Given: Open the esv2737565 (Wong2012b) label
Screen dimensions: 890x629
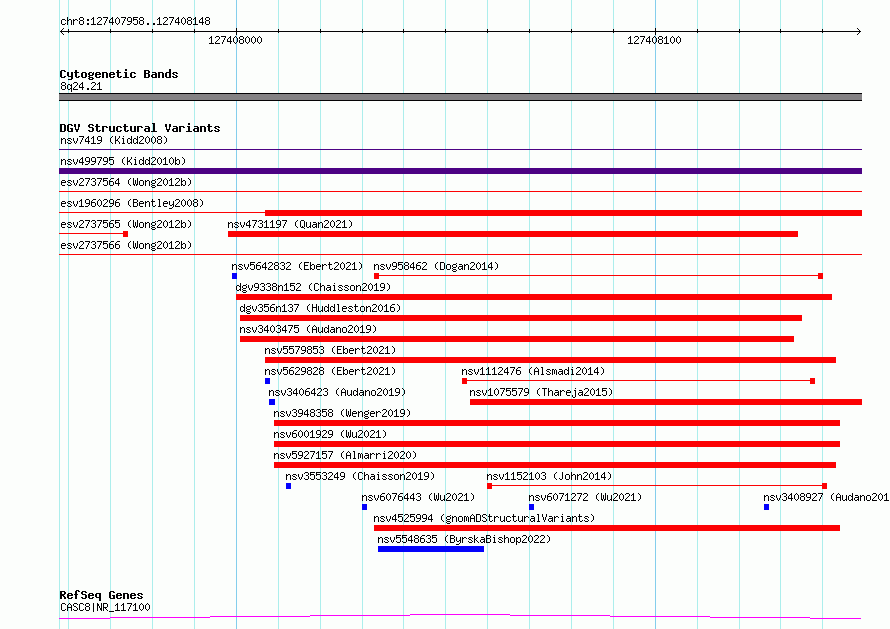Looking at the screenshot, I should pos(126,224).
